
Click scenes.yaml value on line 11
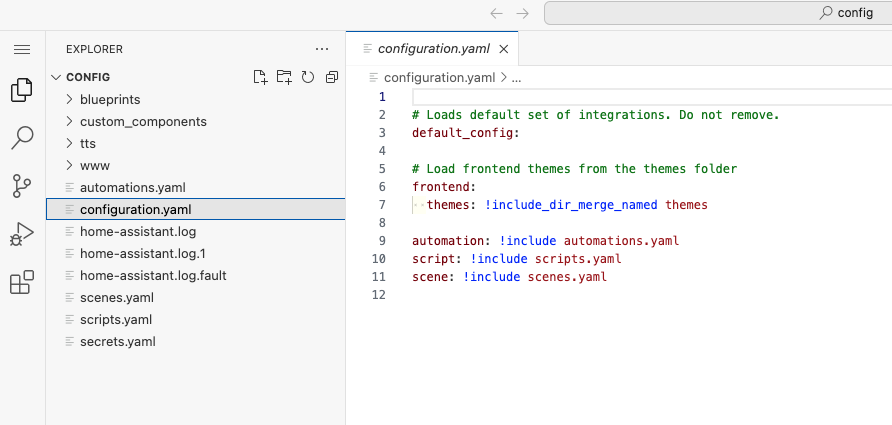click(567, 277)
